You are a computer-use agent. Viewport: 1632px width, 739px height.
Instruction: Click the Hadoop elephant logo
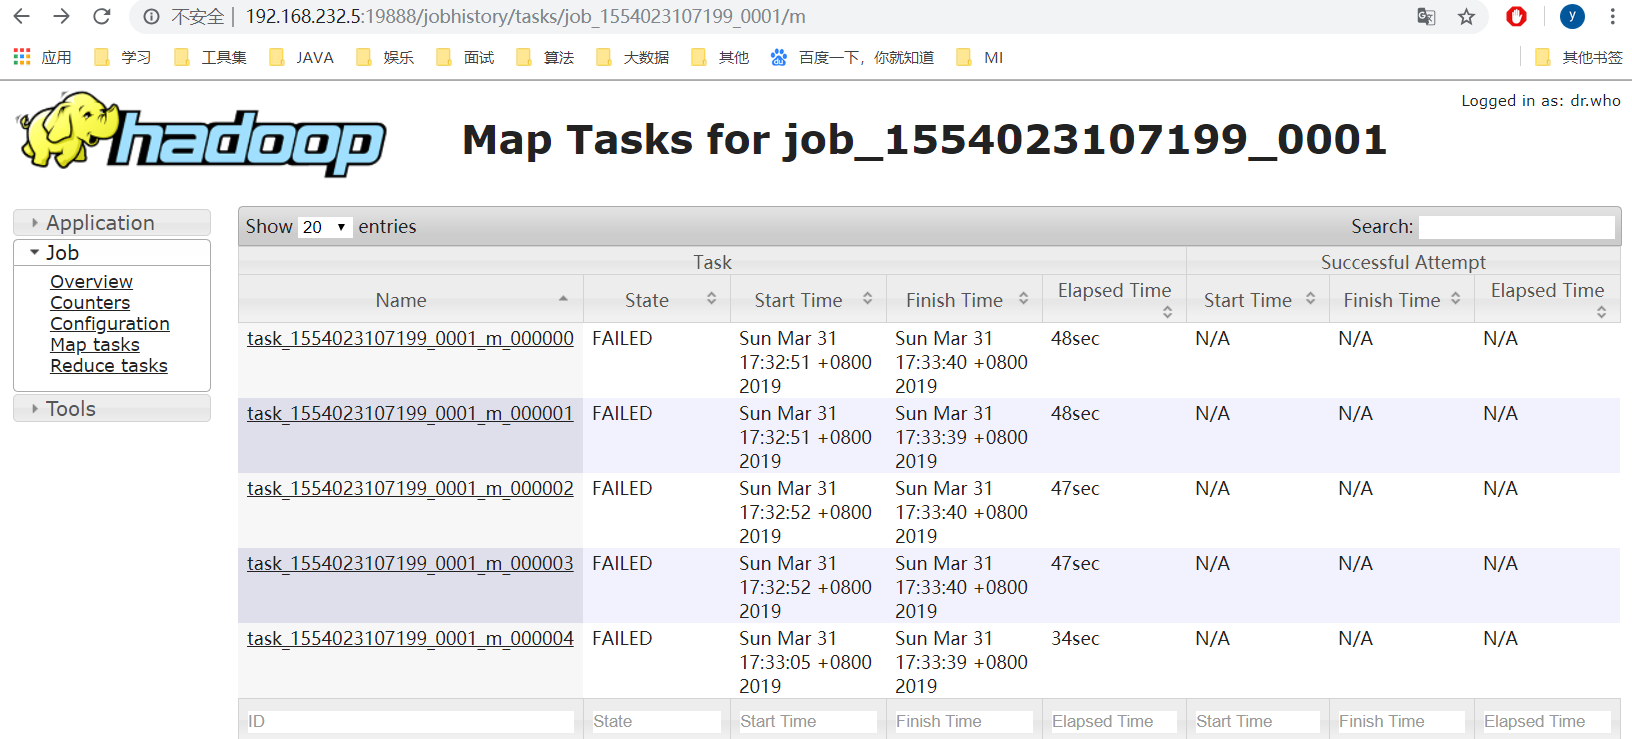point(202,135)
